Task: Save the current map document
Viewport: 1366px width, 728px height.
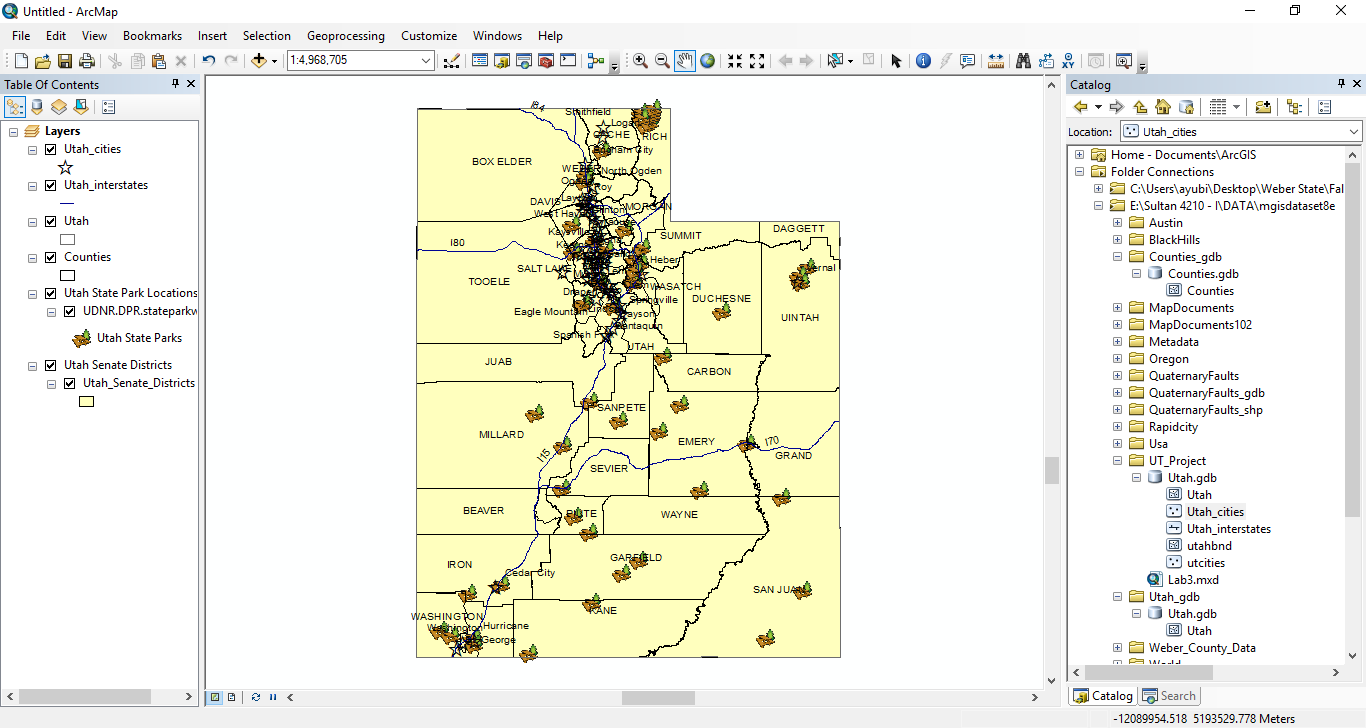Action: click(x=65, y=61)
